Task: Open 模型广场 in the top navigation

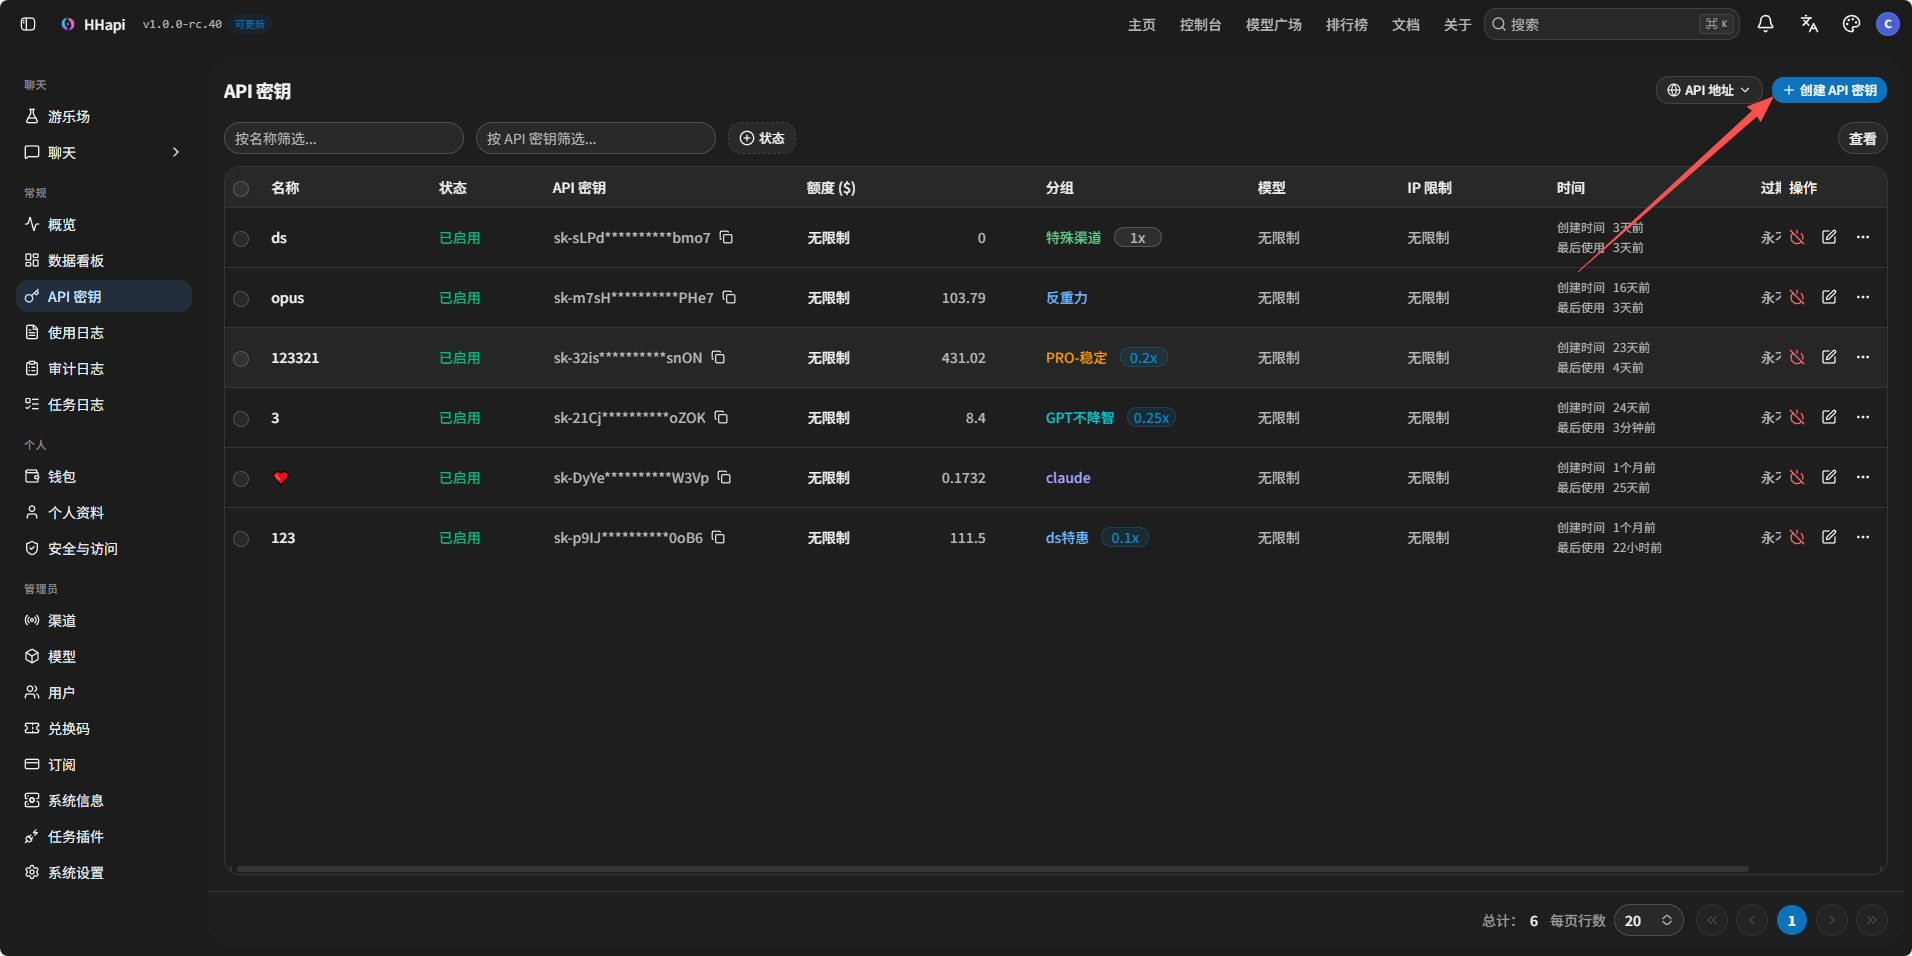Action: (x=1273, y=24)
